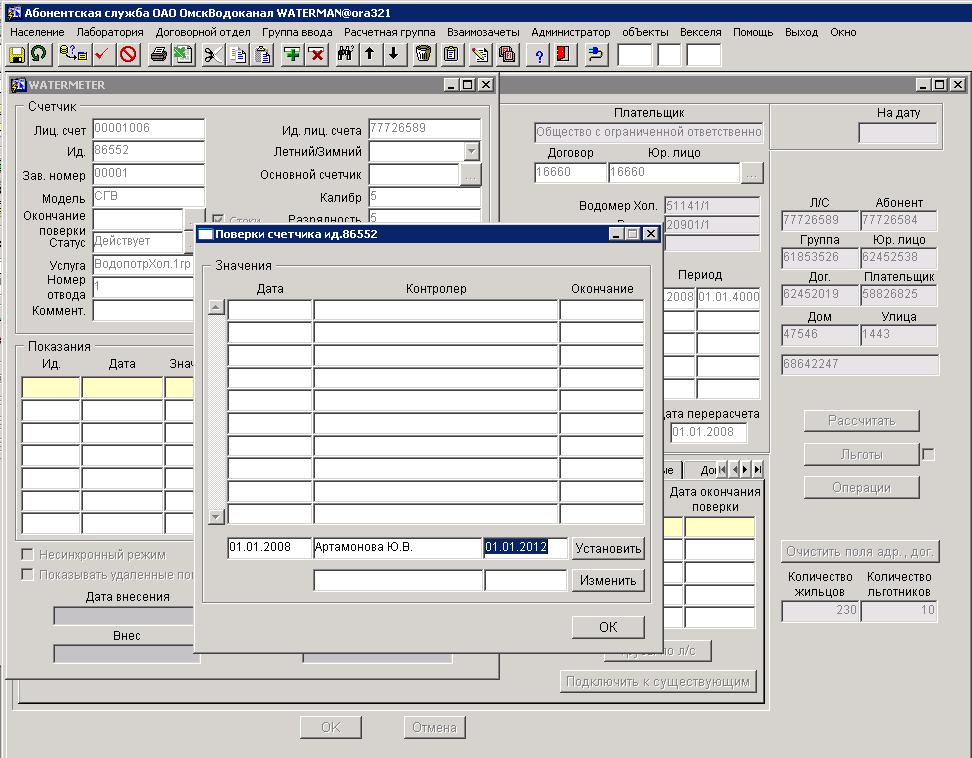Click the green Refresh arrow icon
Image resolution: width=972 pixels, height=758 pixels.
pos(39,54)
